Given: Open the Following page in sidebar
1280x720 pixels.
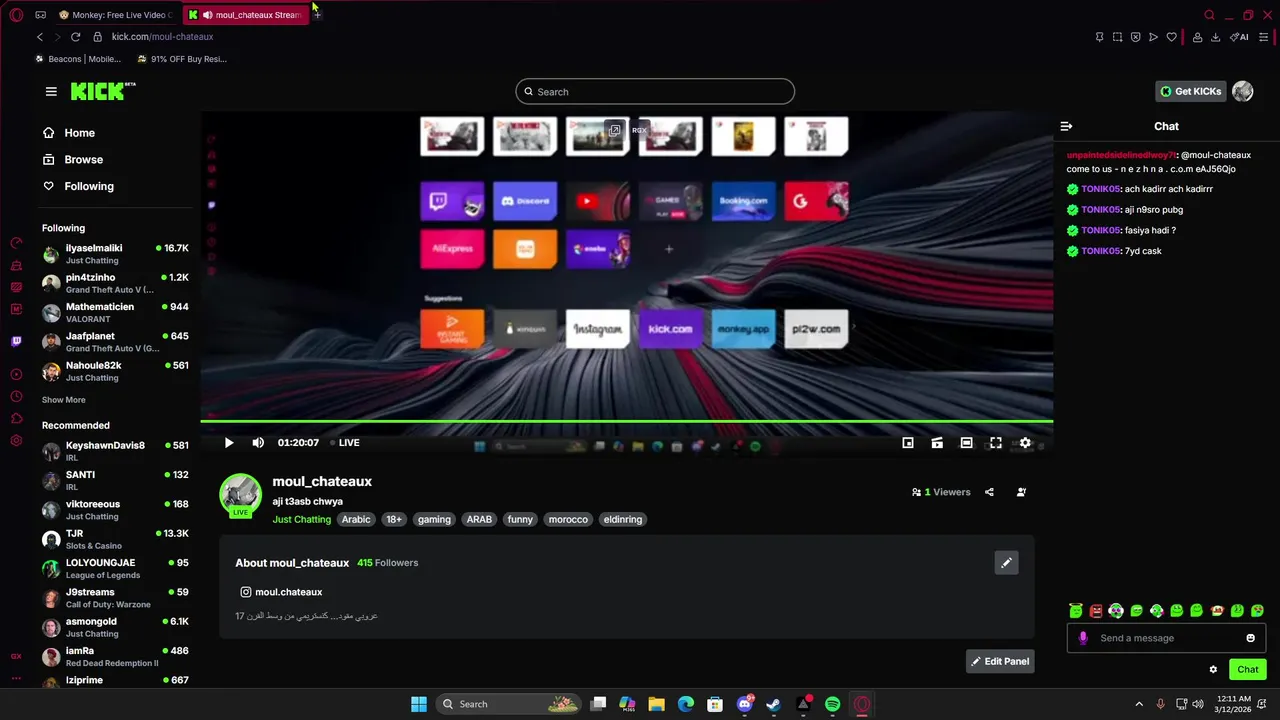Looking at the screenshot, I should tap(89, 186).
